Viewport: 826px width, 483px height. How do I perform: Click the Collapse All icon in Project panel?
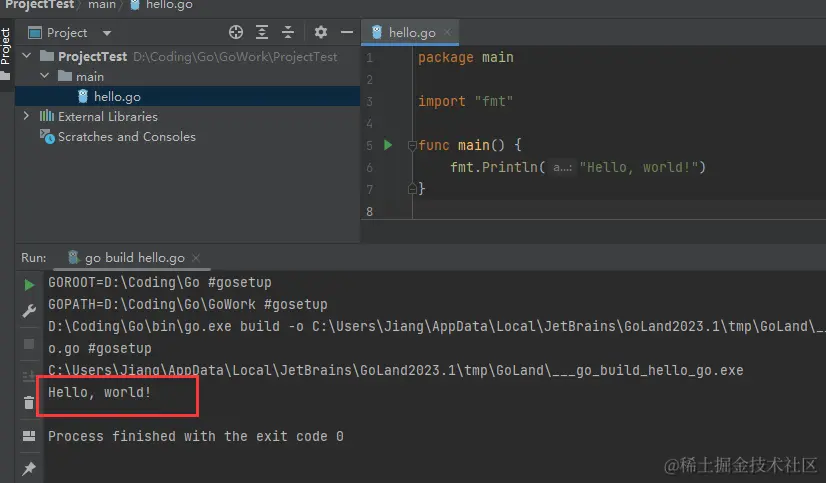tap(288, 32)
